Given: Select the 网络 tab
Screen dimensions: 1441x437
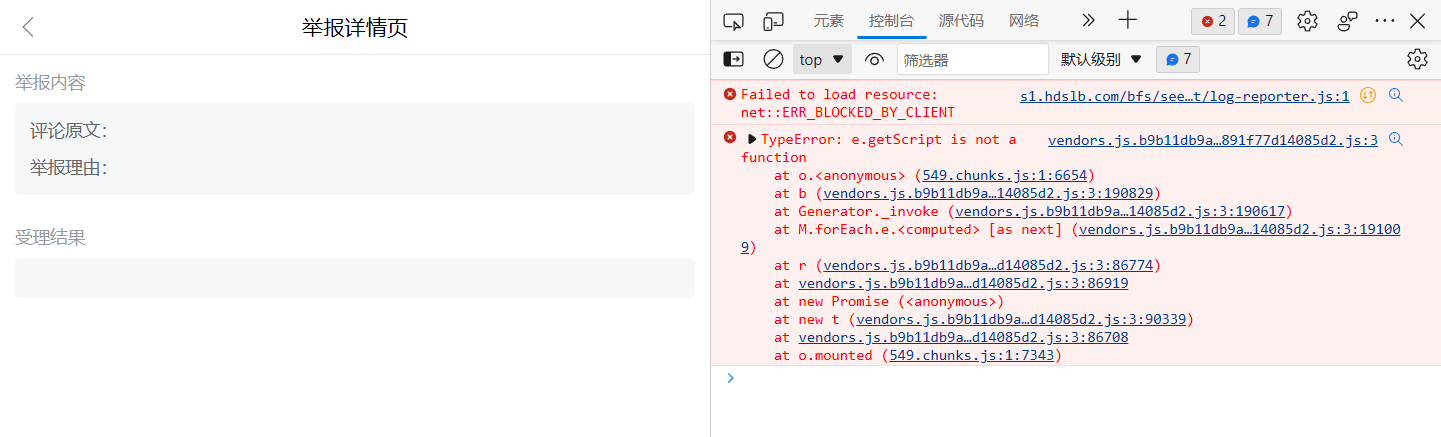Looking at the screenshot, I should [1024, 20].
